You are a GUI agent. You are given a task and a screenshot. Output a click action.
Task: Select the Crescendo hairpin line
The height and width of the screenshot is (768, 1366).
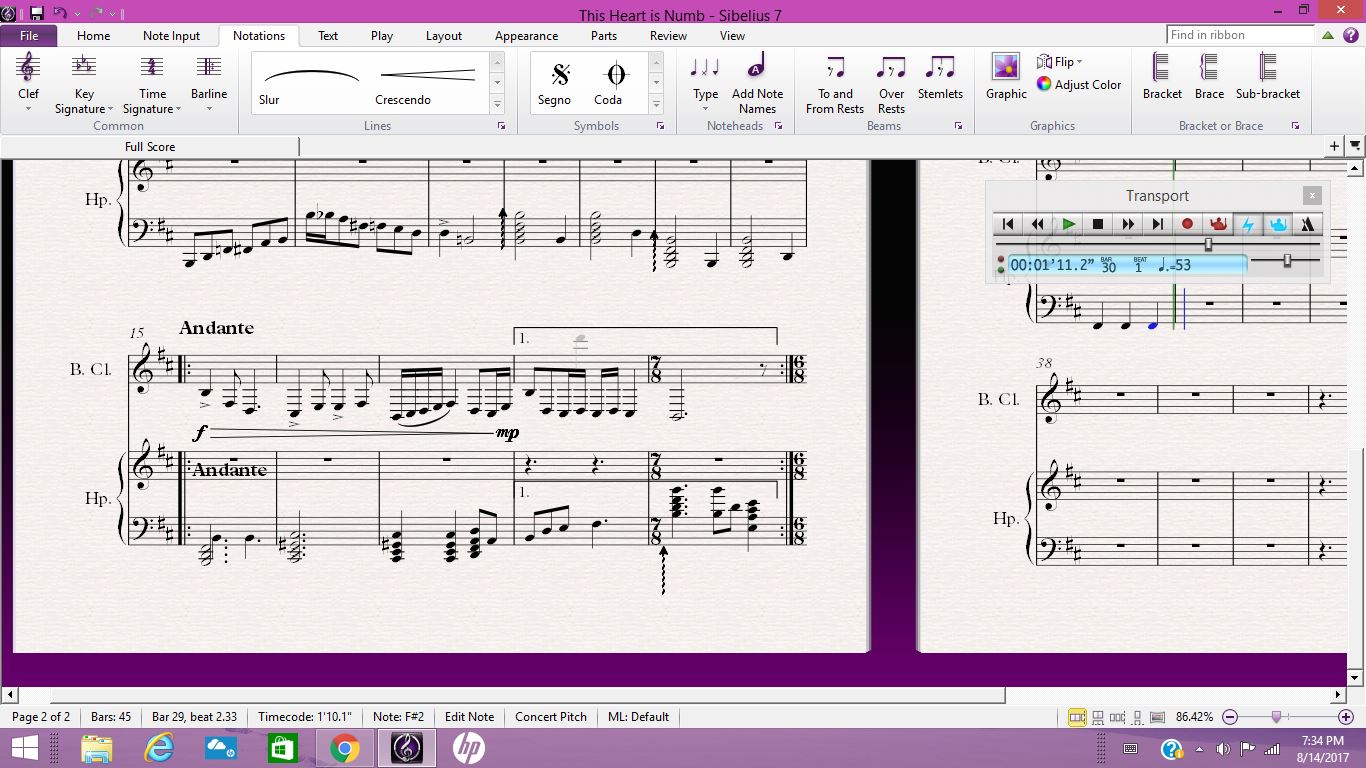click(427, 83)
